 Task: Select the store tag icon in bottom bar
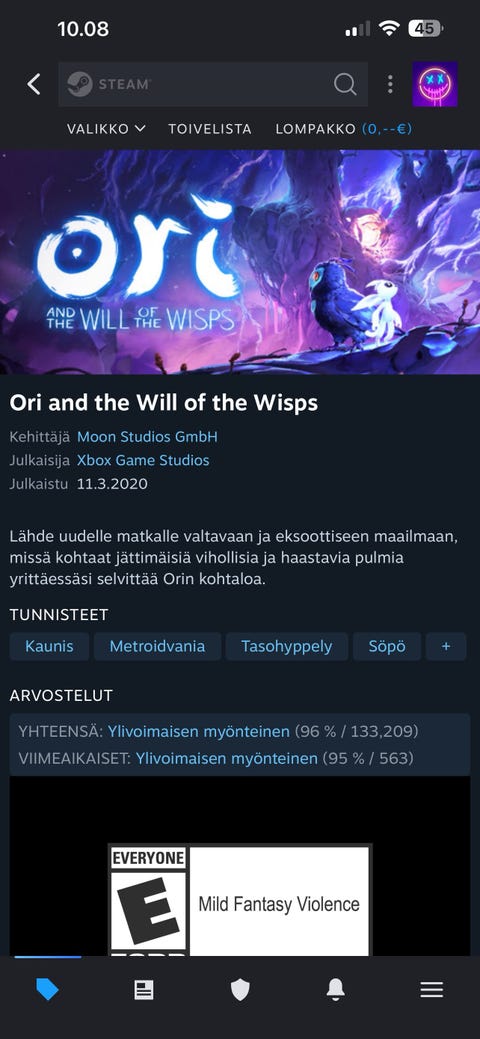[47, 990]
